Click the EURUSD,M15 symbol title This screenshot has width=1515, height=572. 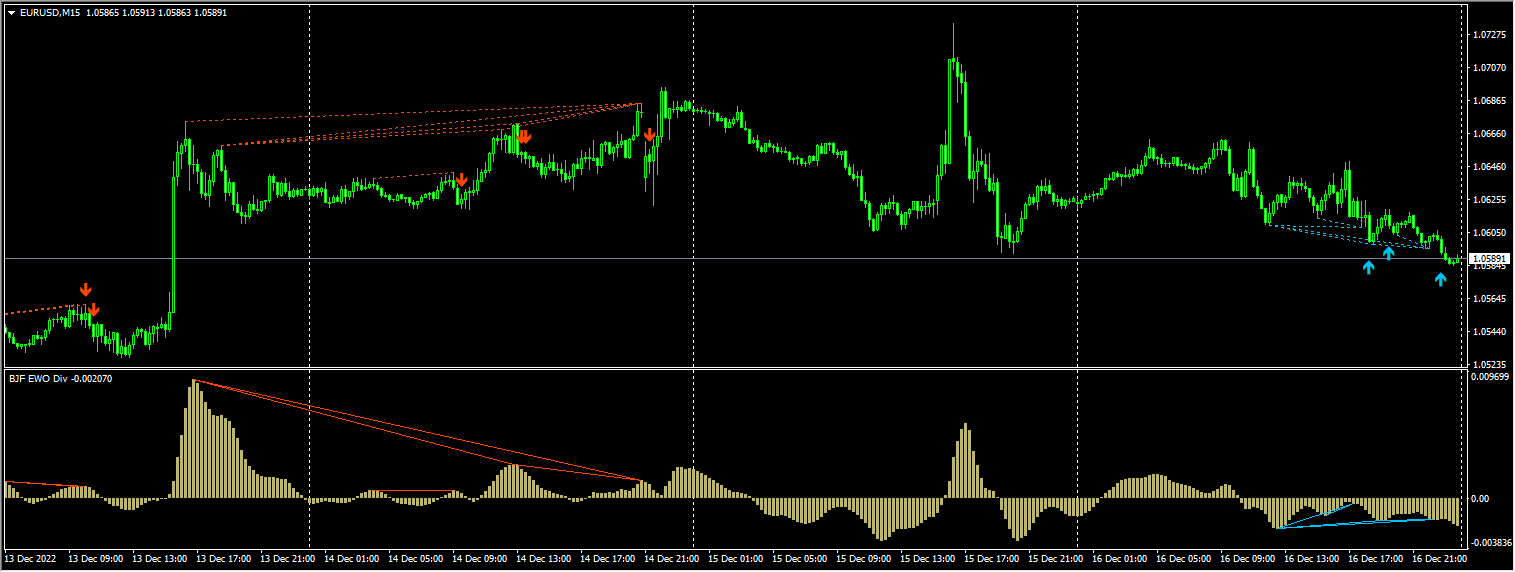coord(50,13)
